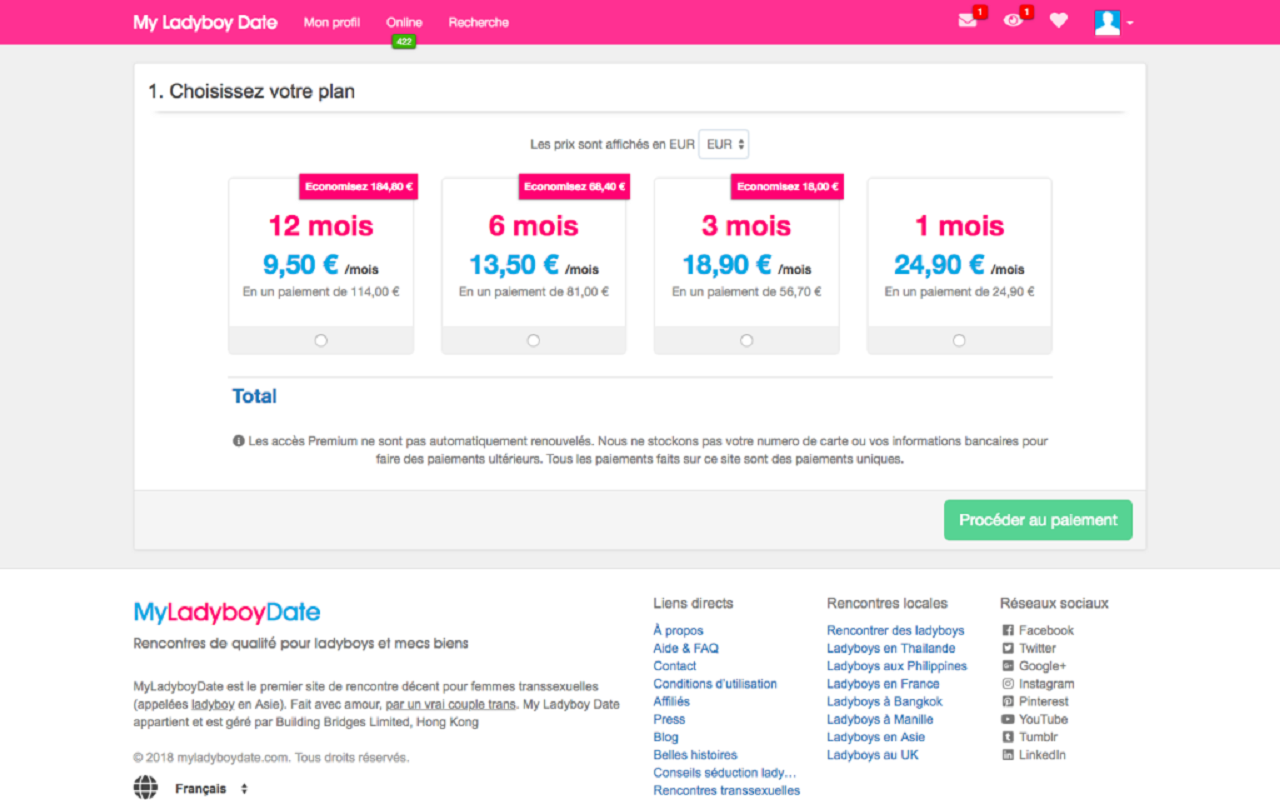Open the Aide & FAQ link
The height and width of the screenshot is (800, 1280).
point(686,649)
